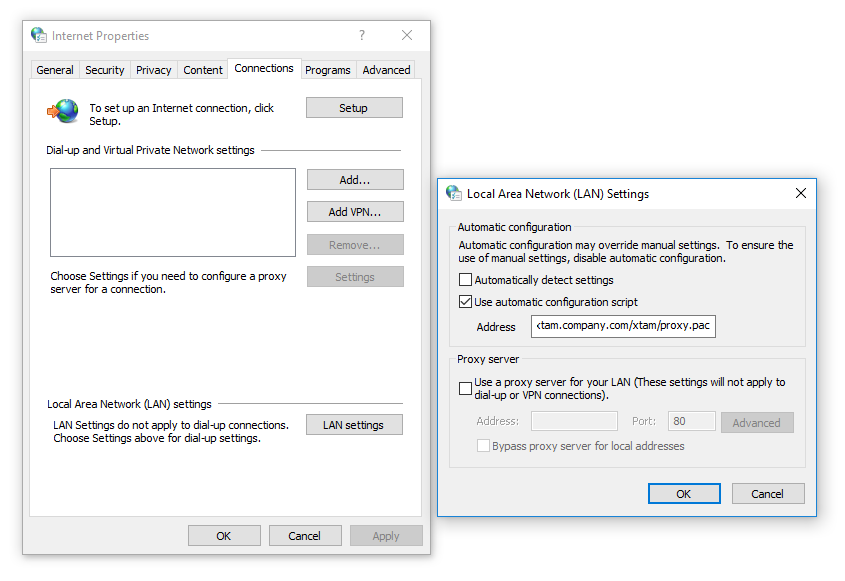Click the LAN Settings dialog icon

tap(451, 194)
